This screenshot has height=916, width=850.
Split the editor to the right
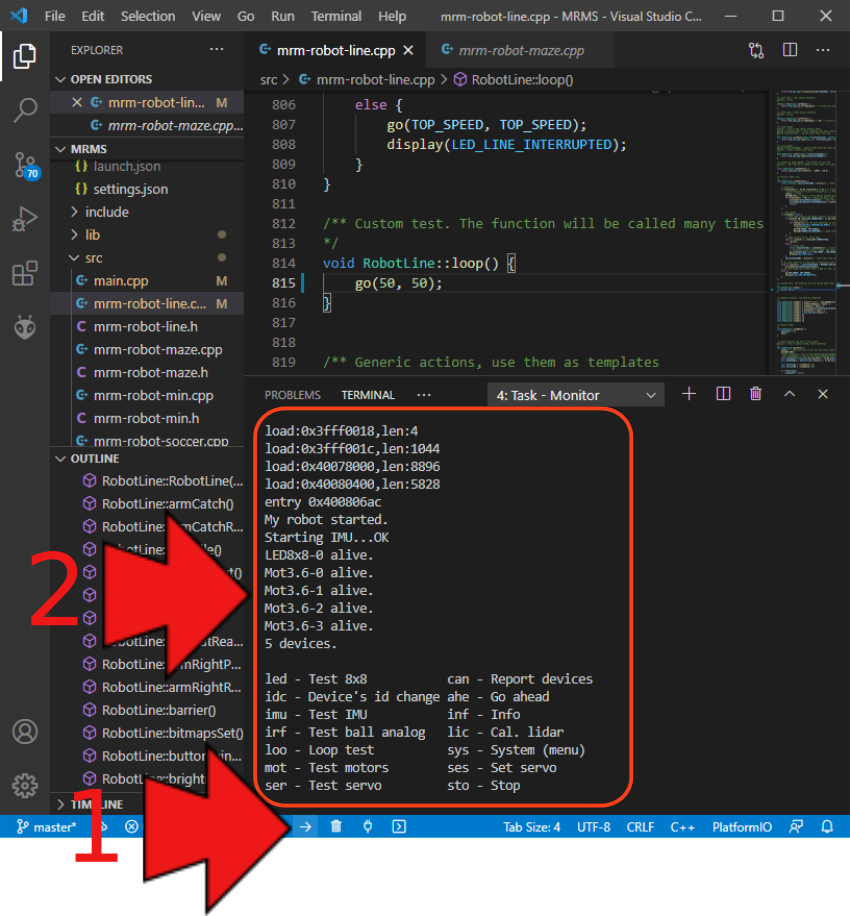tap(790, 50)
